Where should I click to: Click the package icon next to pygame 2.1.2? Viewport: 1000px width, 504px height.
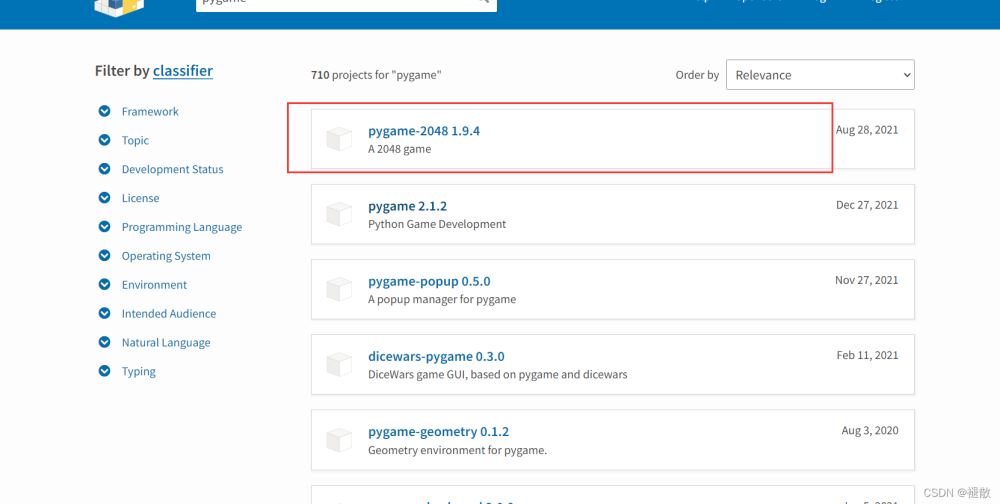(x=340, y=214)
